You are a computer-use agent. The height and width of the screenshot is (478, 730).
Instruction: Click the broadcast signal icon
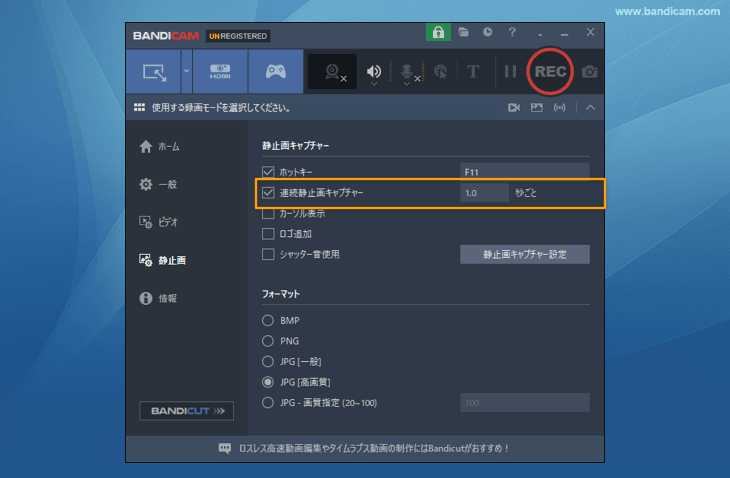point(560,108)
